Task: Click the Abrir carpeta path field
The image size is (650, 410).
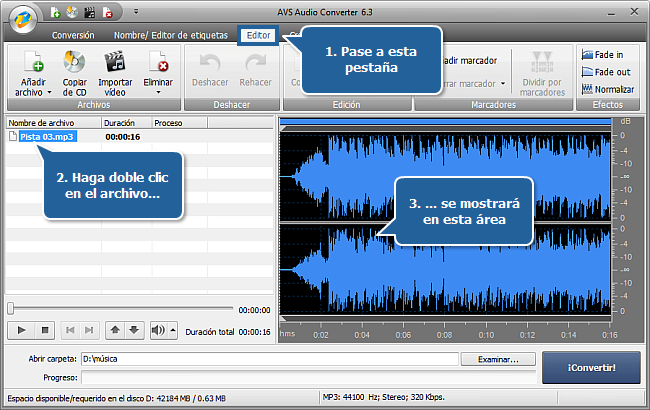Action: tap(270, 359)
